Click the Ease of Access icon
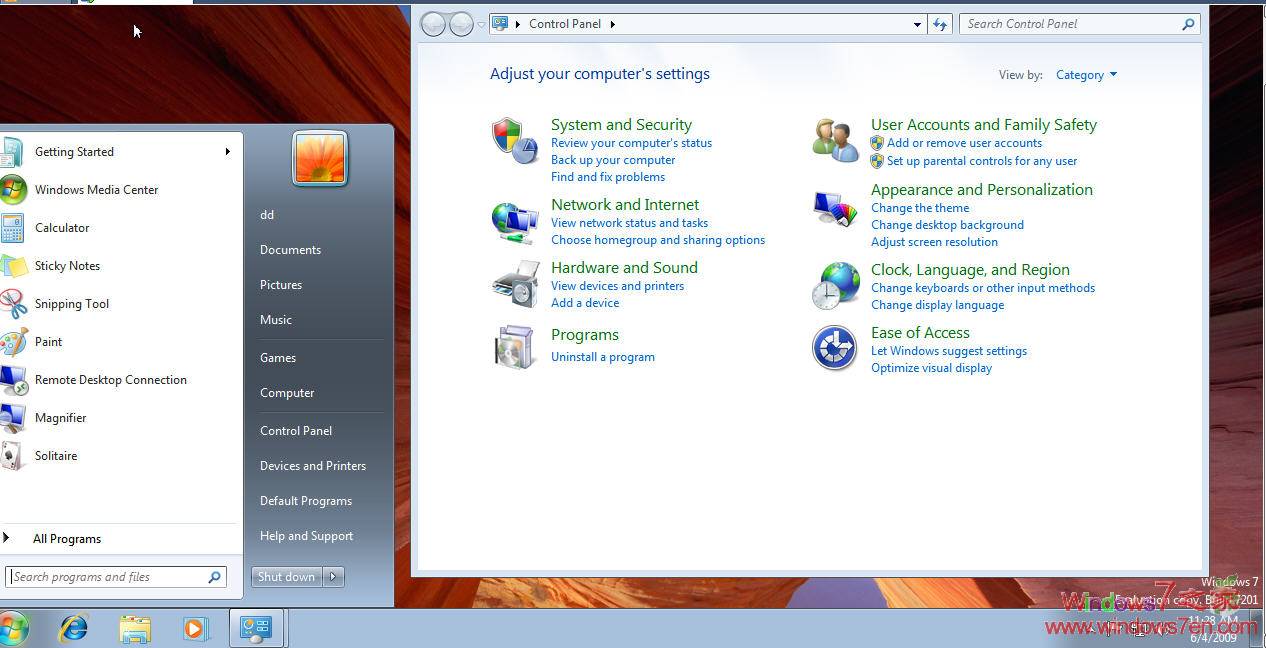Screen dimensions: 1266x648 click(x=835, y=348)
